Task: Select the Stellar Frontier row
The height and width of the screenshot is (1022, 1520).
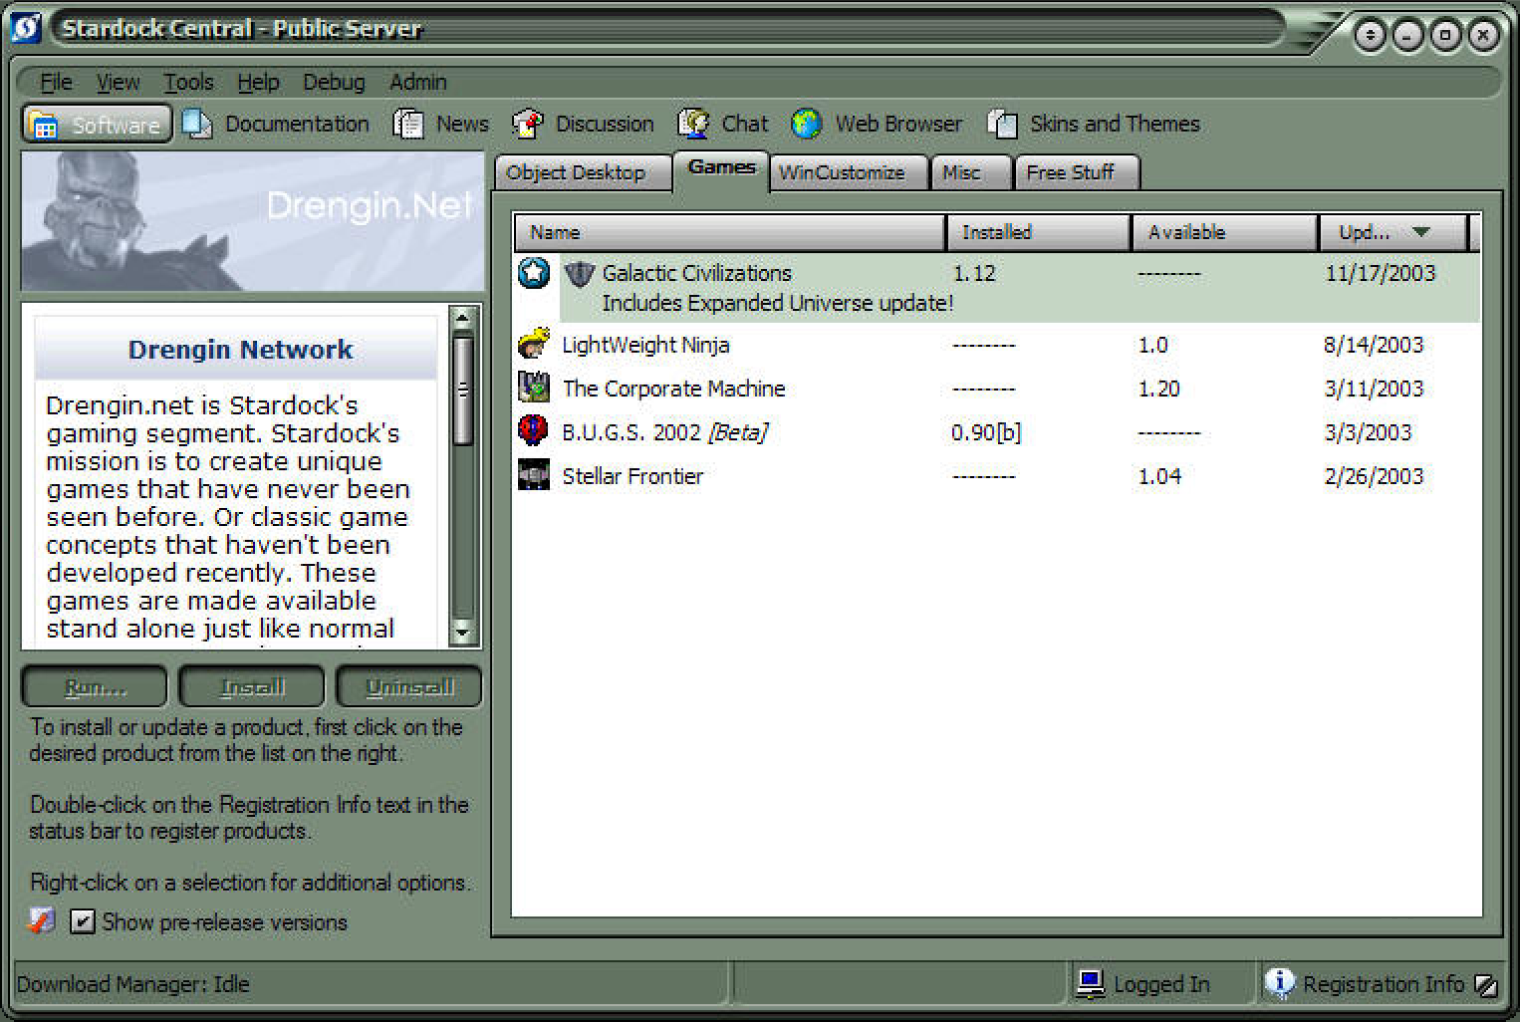Action: coord(997,476)
